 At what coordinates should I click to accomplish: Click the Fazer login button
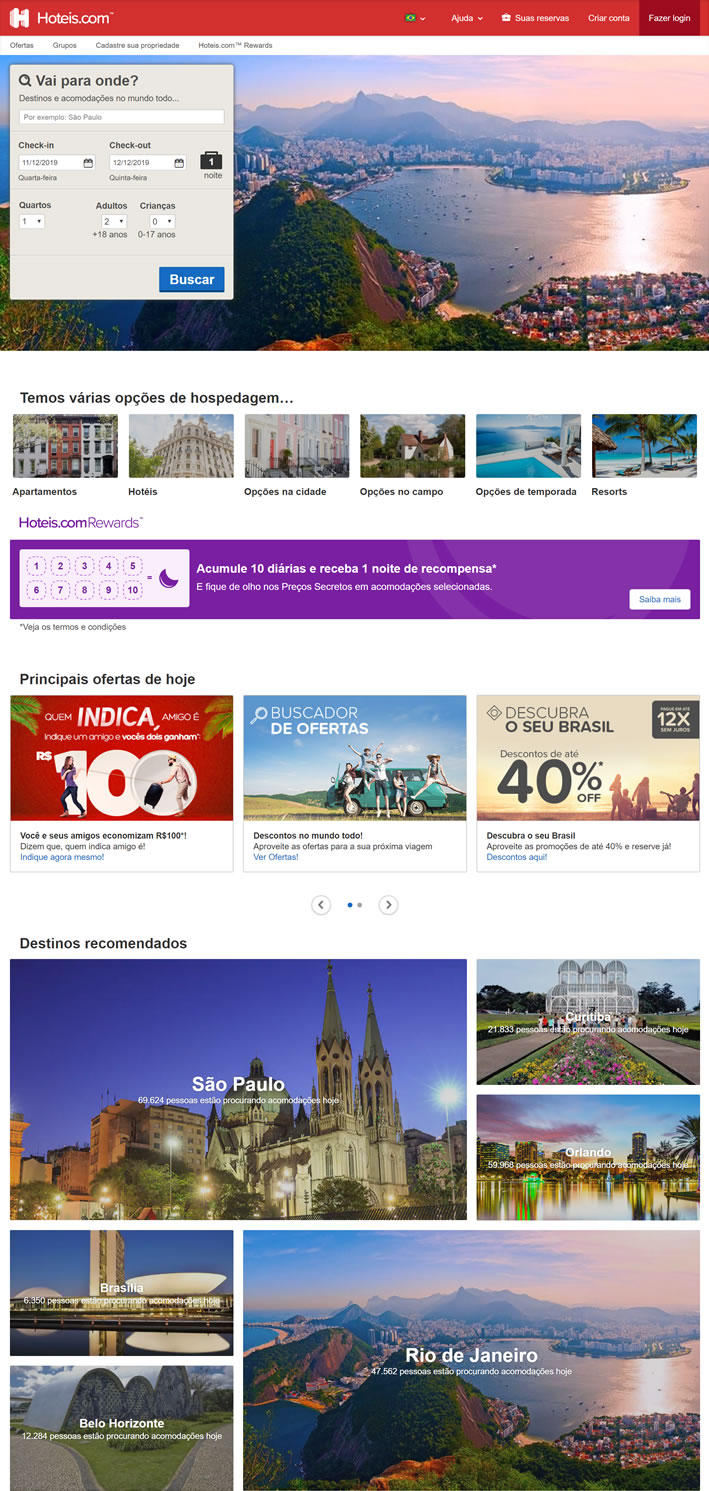coord(670,18)
